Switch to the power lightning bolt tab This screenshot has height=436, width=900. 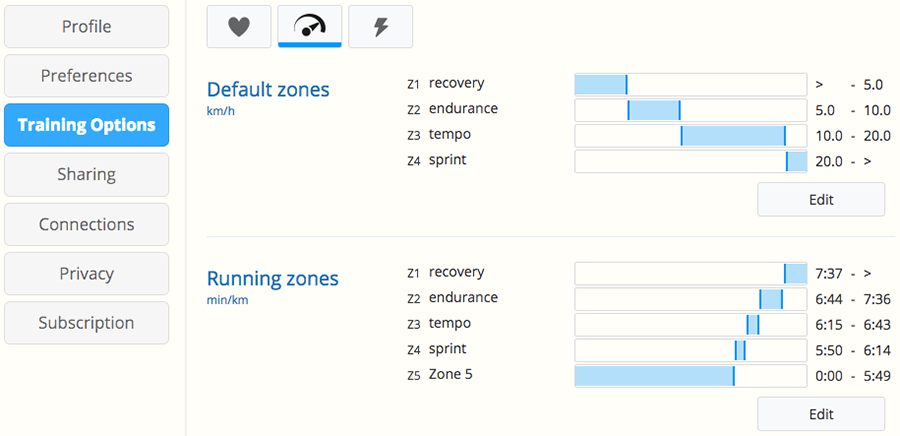381,26
